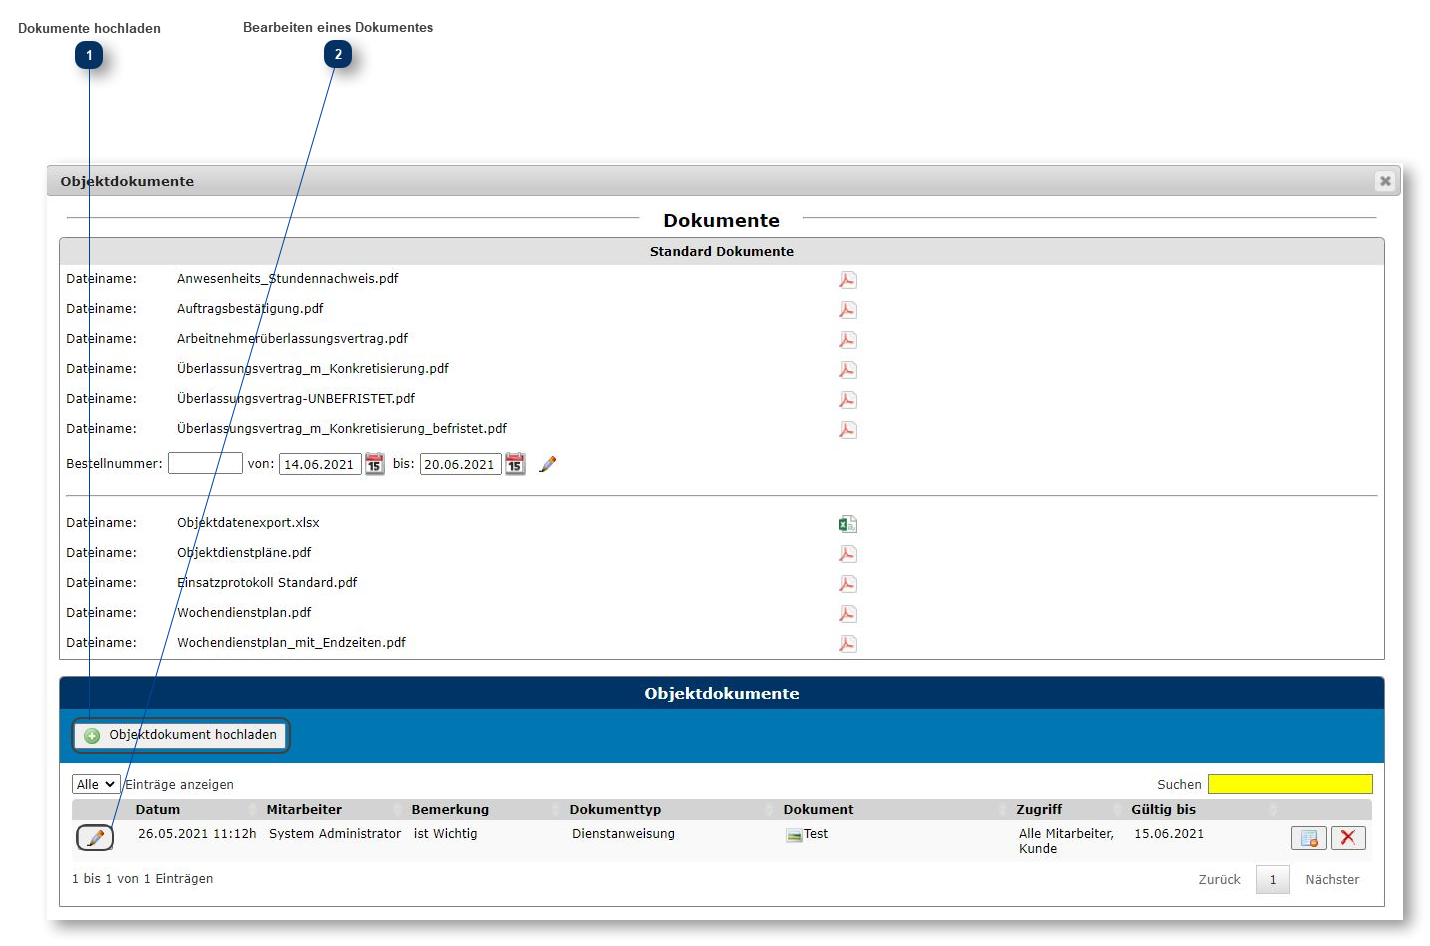Open the Test document file icon
1430x946 pixels.
[794, 835]
